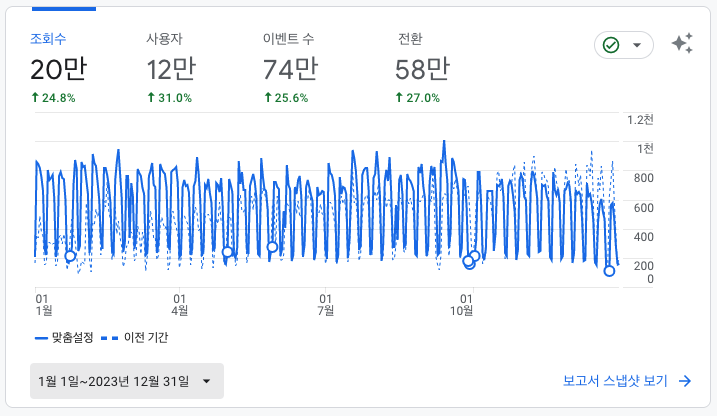Viewport: 717px width, 416px height.
Task: Expand the data status dropdown arrow
Action: 636,45
